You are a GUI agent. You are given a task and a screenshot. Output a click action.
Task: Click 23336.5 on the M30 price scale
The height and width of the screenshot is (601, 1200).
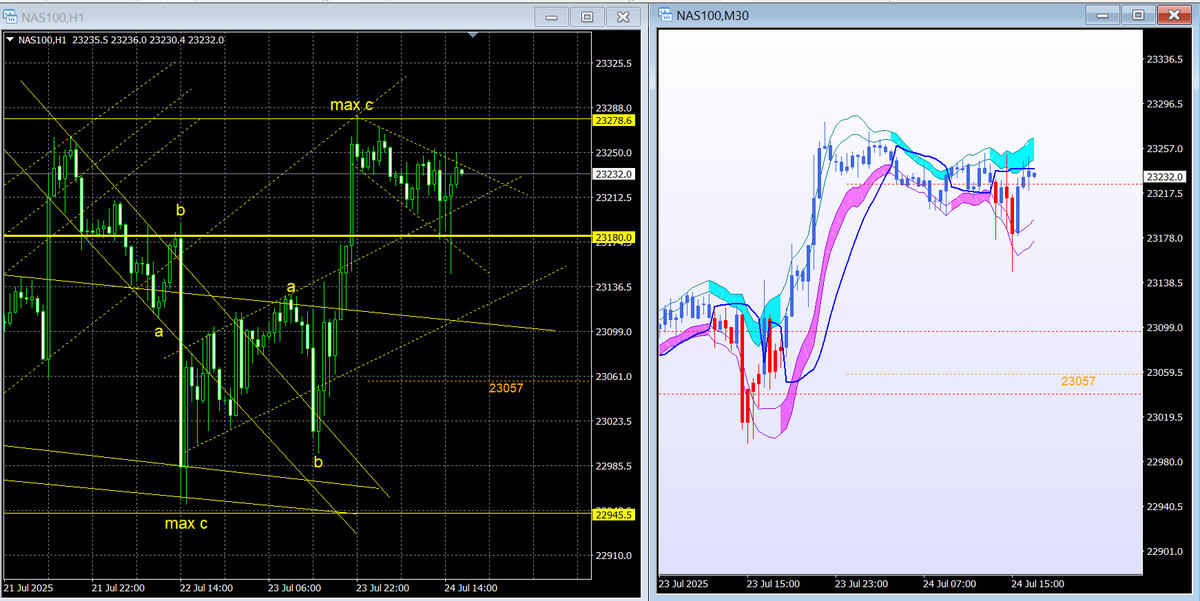click(x=1166, y=60)
